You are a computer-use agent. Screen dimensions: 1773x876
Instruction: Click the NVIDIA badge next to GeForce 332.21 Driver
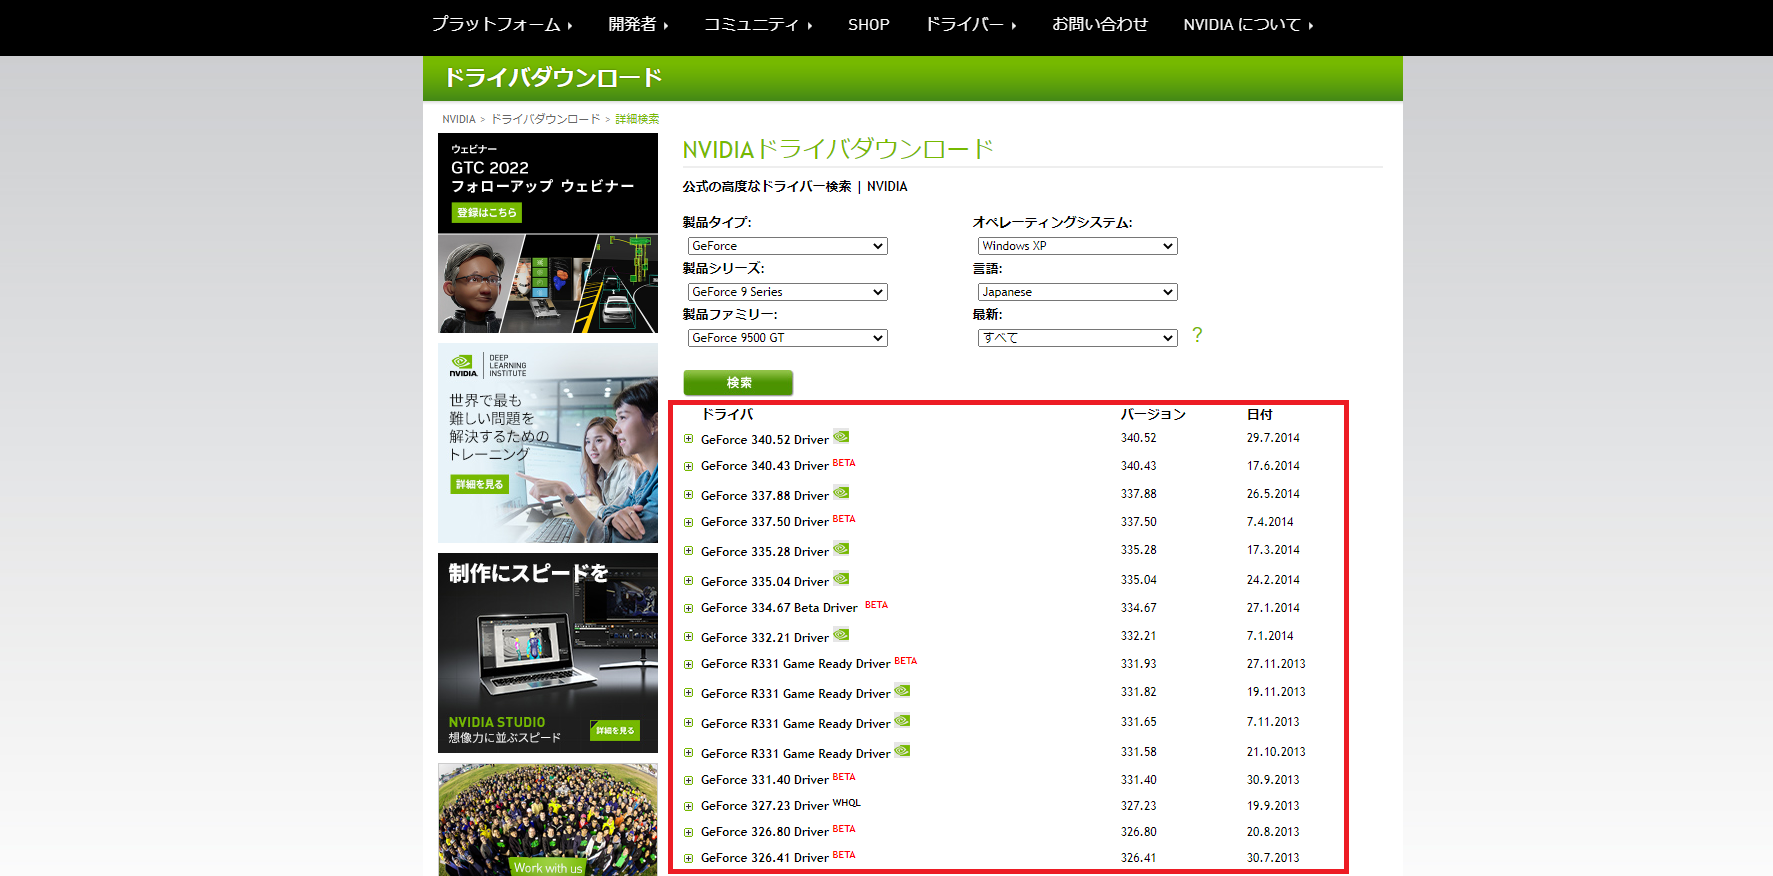(x=841, y=634)
